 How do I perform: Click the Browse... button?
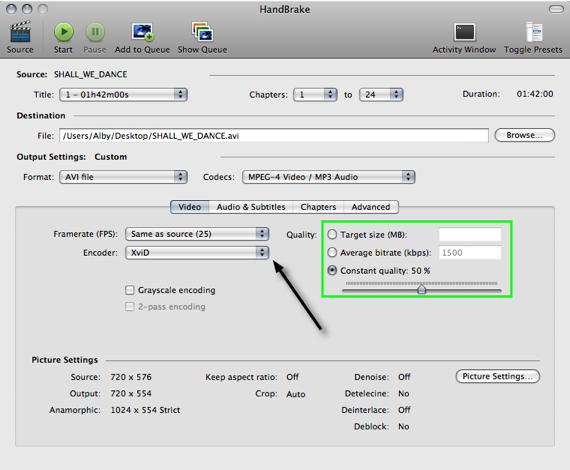(x=525, y=135)
